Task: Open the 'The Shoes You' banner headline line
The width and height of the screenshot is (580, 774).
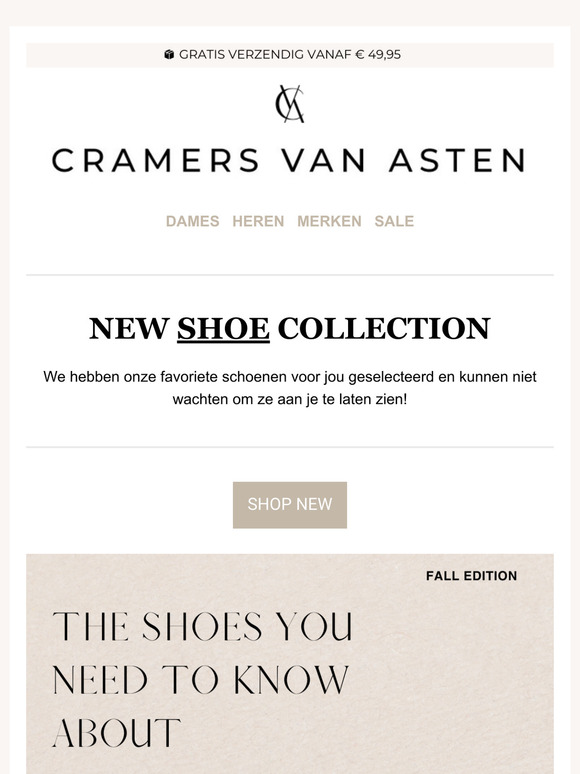Action: click(202, 626)
